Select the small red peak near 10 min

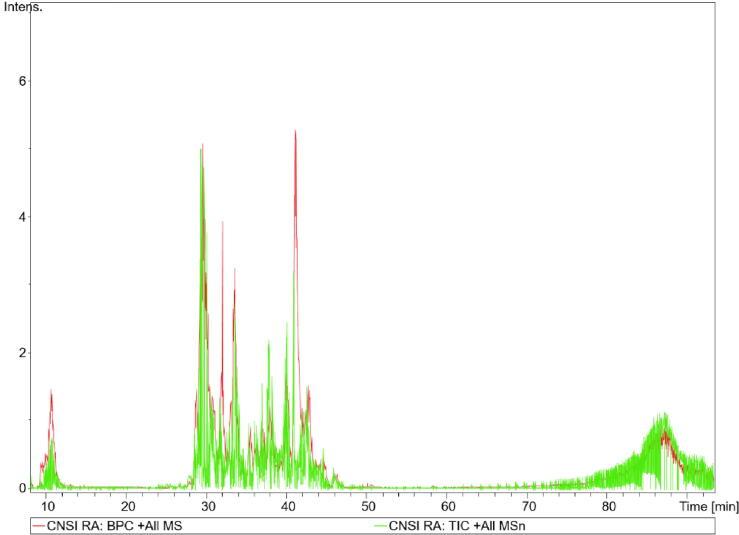click(x=51, y=393)
